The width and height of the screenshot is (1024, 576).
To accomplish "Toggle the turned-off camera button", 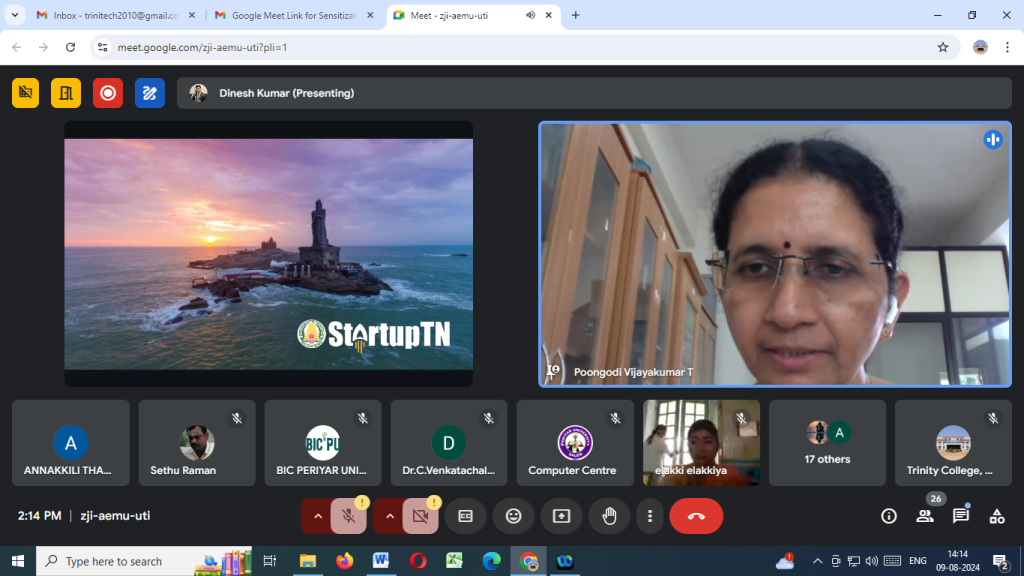I will 421,516.
